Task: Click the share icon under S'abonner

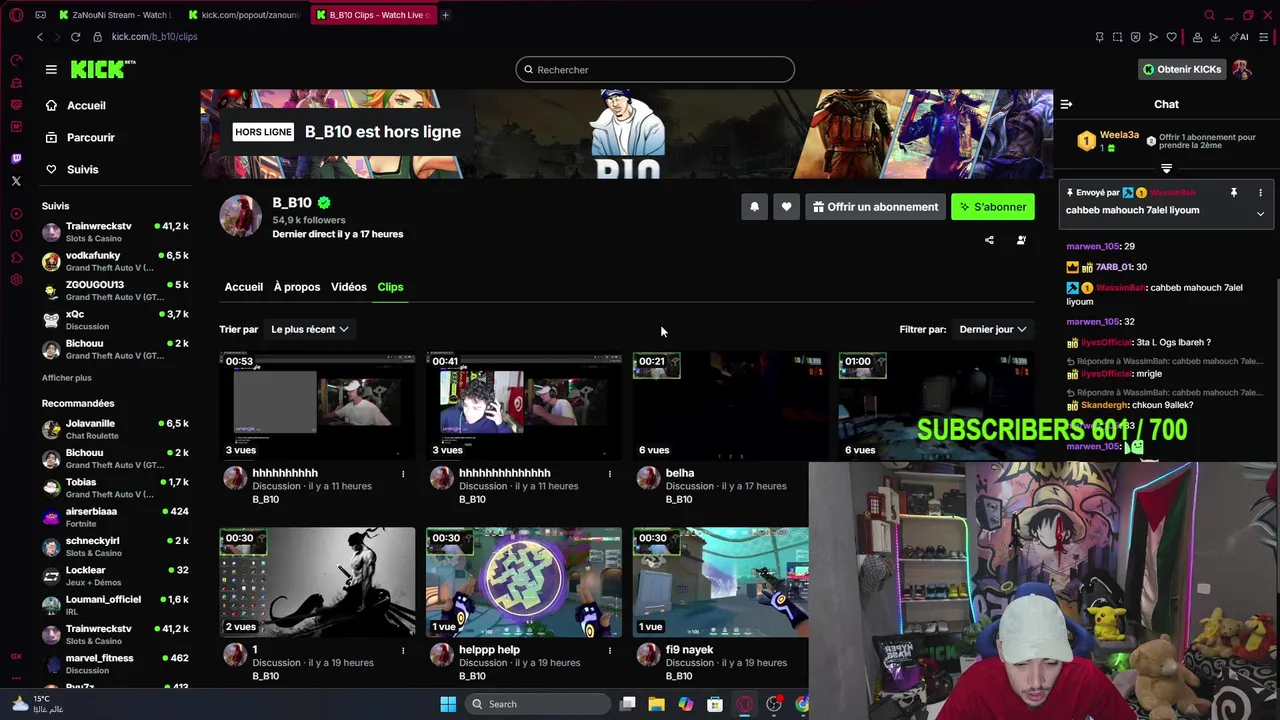Action: (x=989, y=240)
